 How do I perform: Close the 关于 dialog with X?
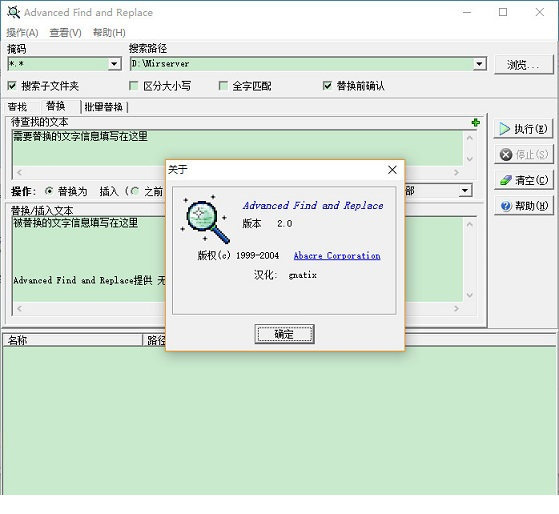(392, 170)
